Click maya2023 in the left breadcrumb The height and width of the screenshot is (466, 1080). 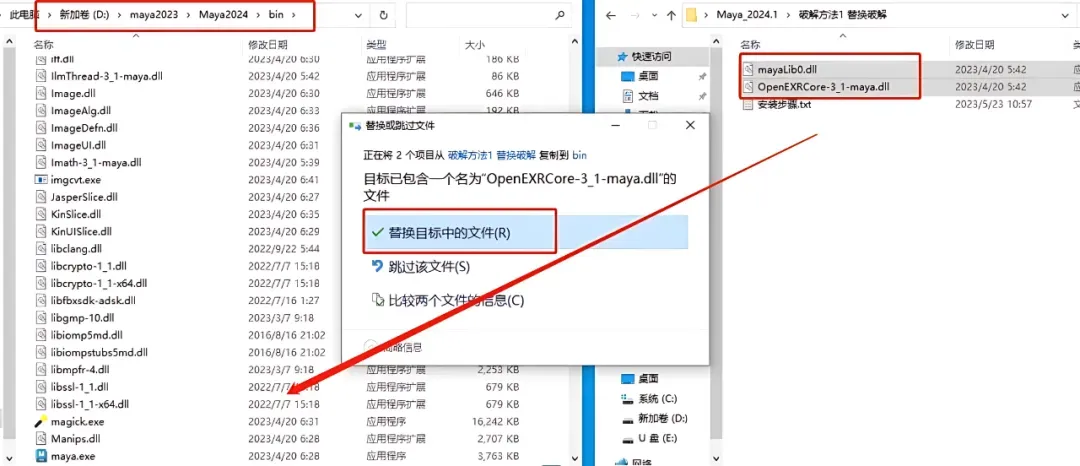point(152,15)
